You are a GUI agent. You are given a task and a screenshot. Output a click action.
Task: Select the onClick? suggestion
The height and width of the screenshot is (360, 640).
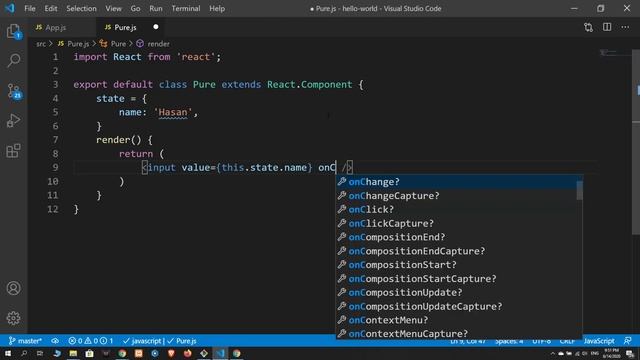pyautogui.click(x=456, y=209)
